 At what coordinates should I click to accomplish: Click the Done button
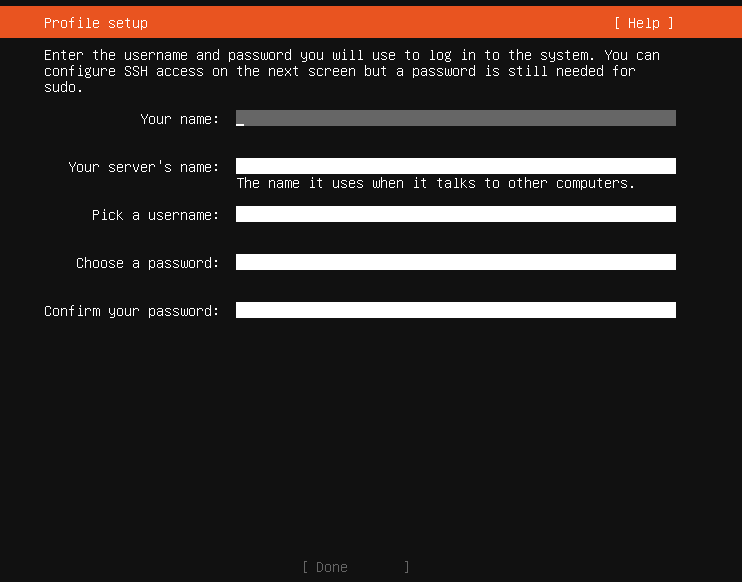356,567
